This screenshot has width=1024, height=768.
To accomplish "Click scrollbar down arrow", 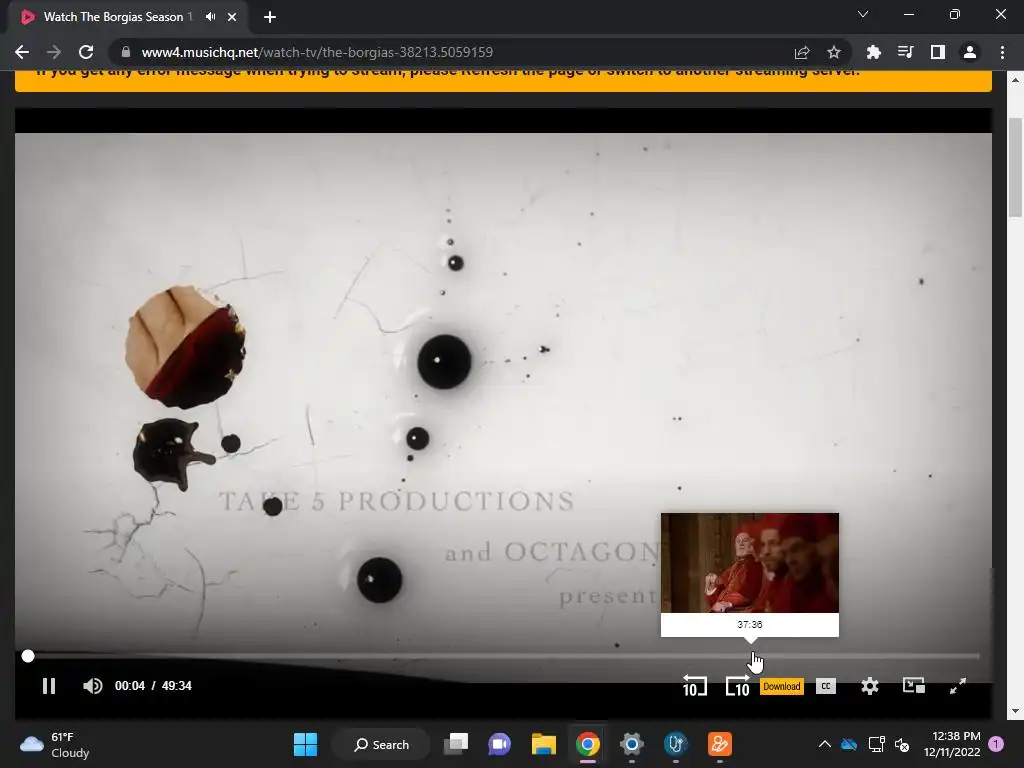I will tap(1016, 711).
